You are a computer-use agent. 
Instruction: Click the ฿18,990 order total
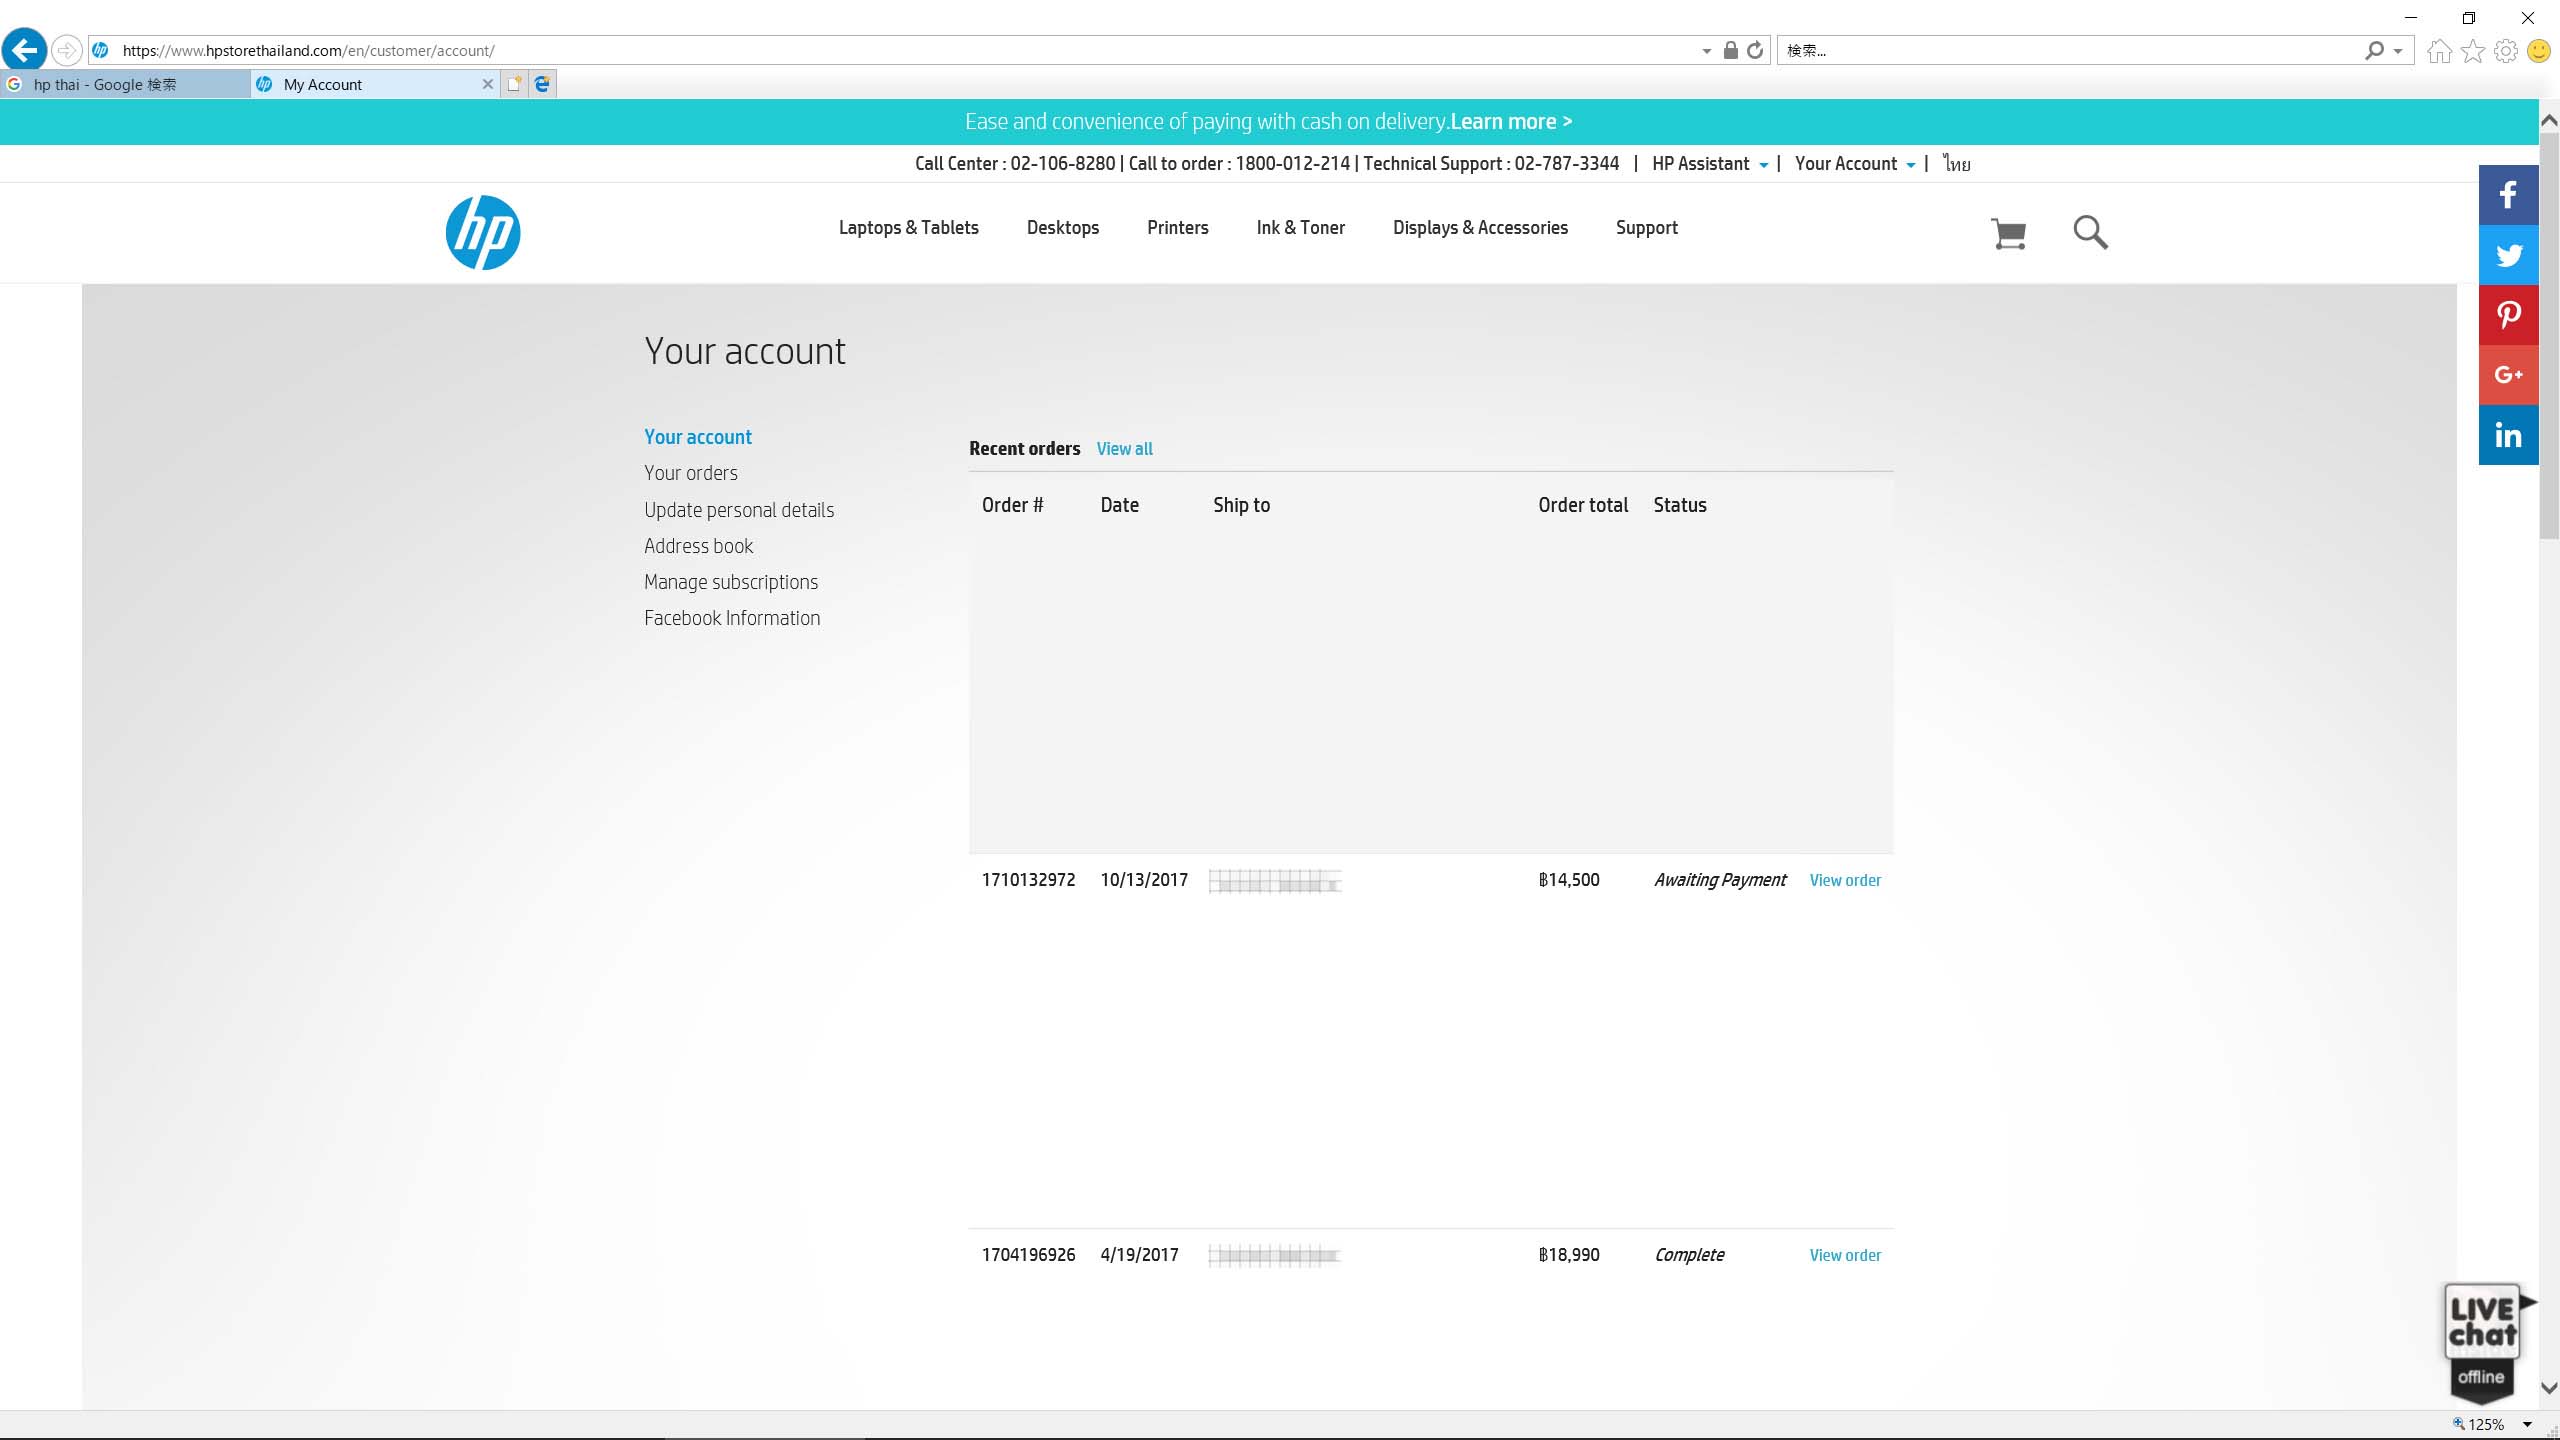[x=1568, y=1255]
